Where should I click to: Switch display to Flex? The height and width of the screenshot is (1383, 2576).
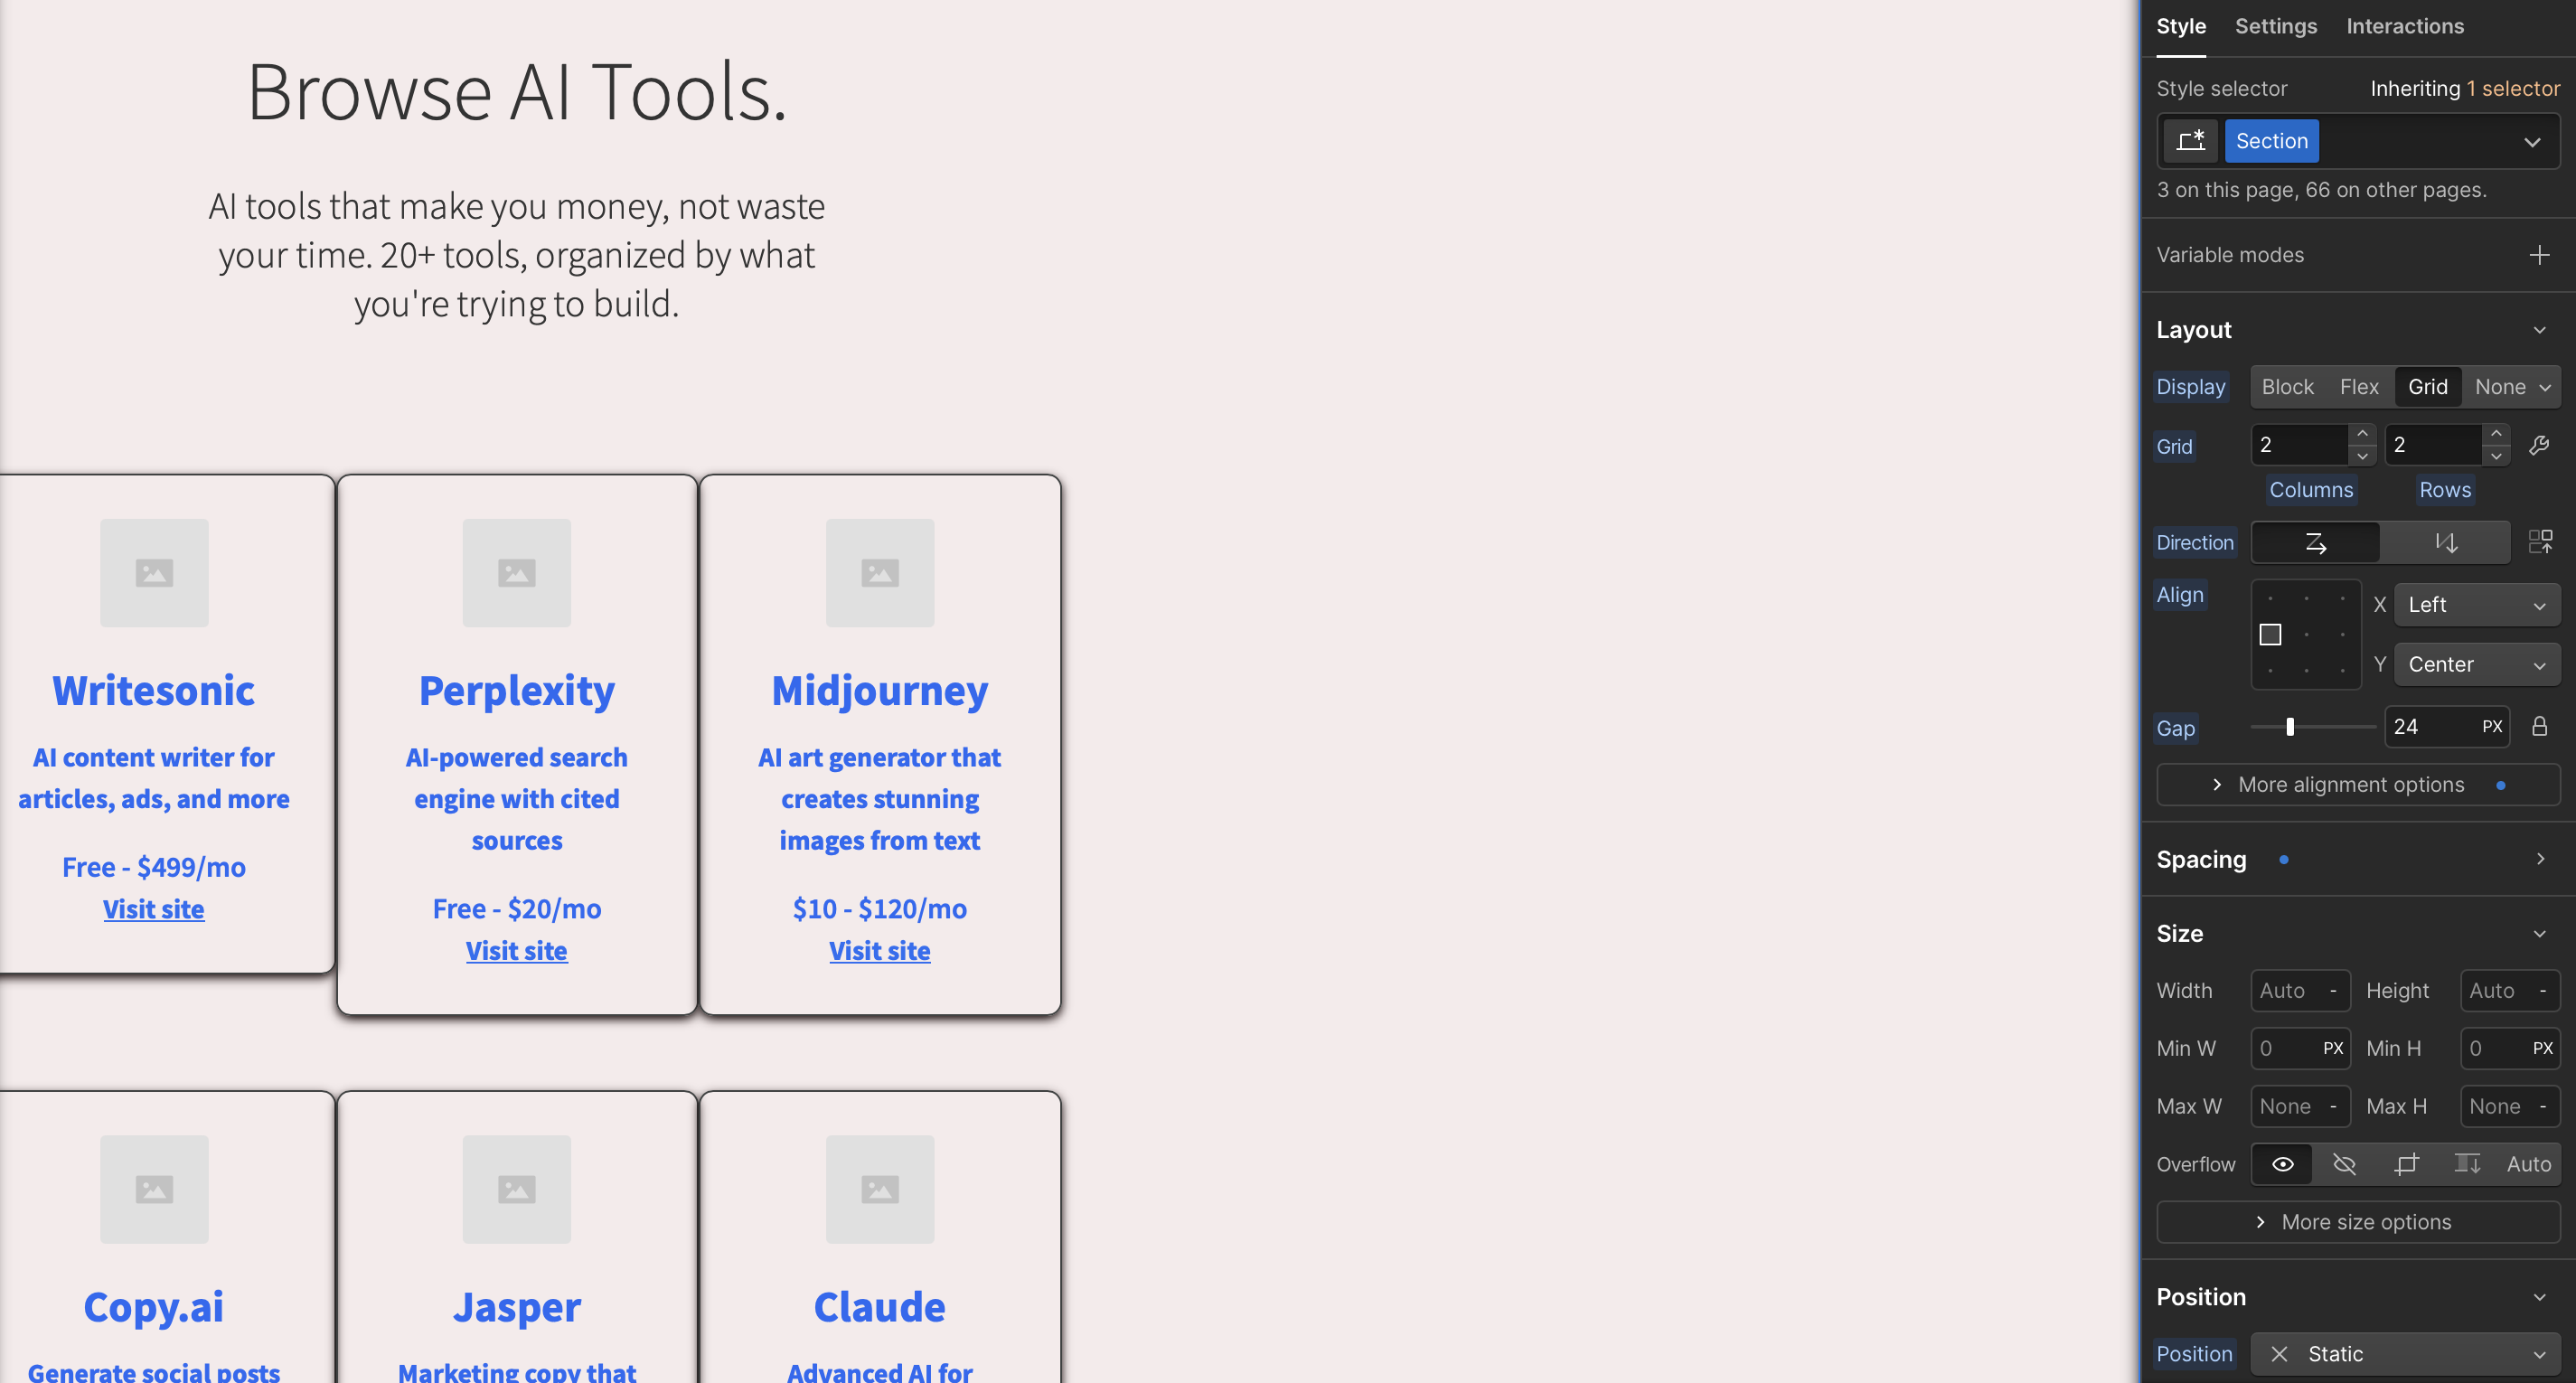(2359, 387)
